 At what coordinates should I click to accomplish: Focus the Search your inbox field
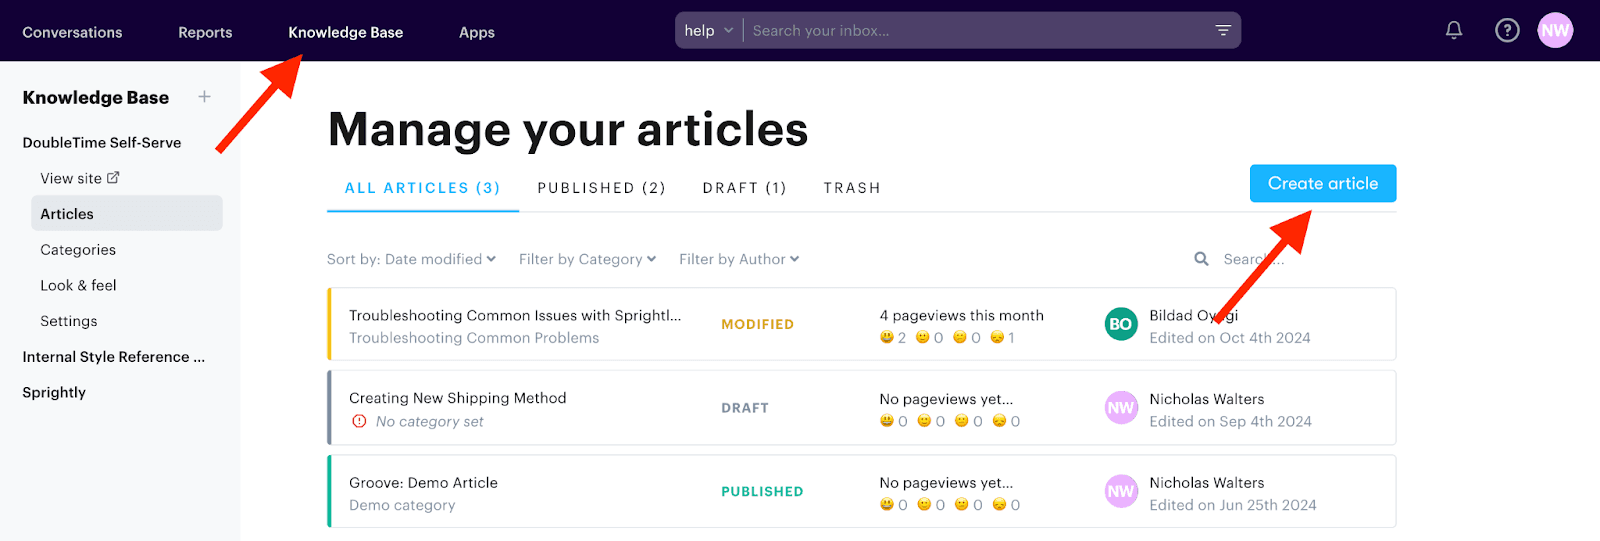[975, 30]
